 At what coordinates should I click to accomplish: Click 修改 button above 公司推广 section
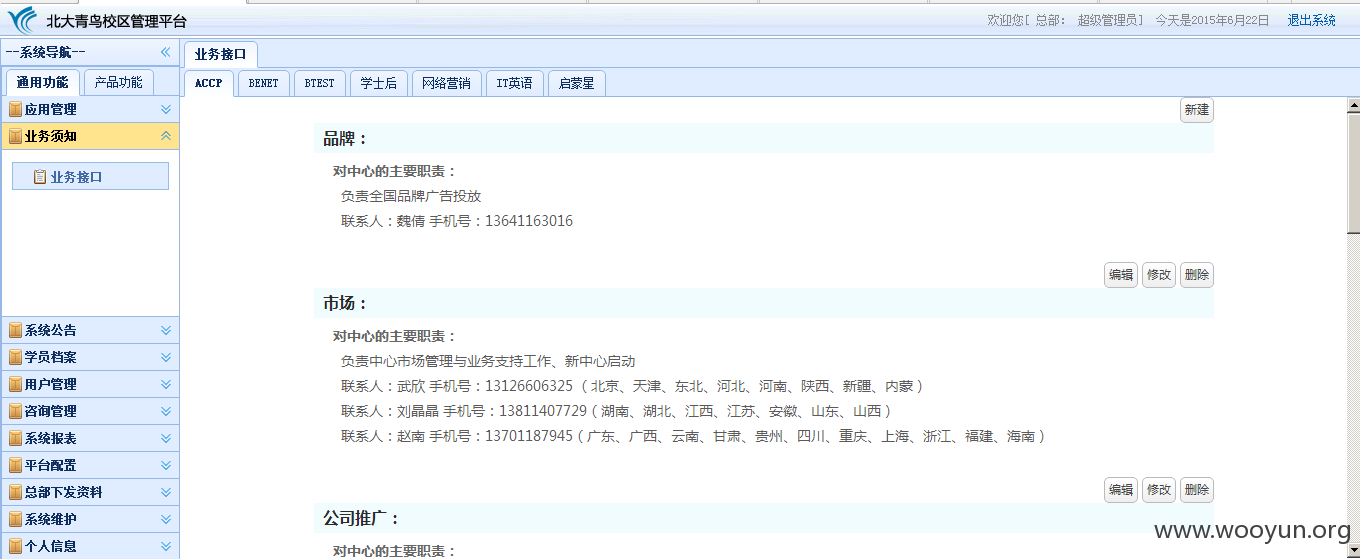[x=1159, y=490]
